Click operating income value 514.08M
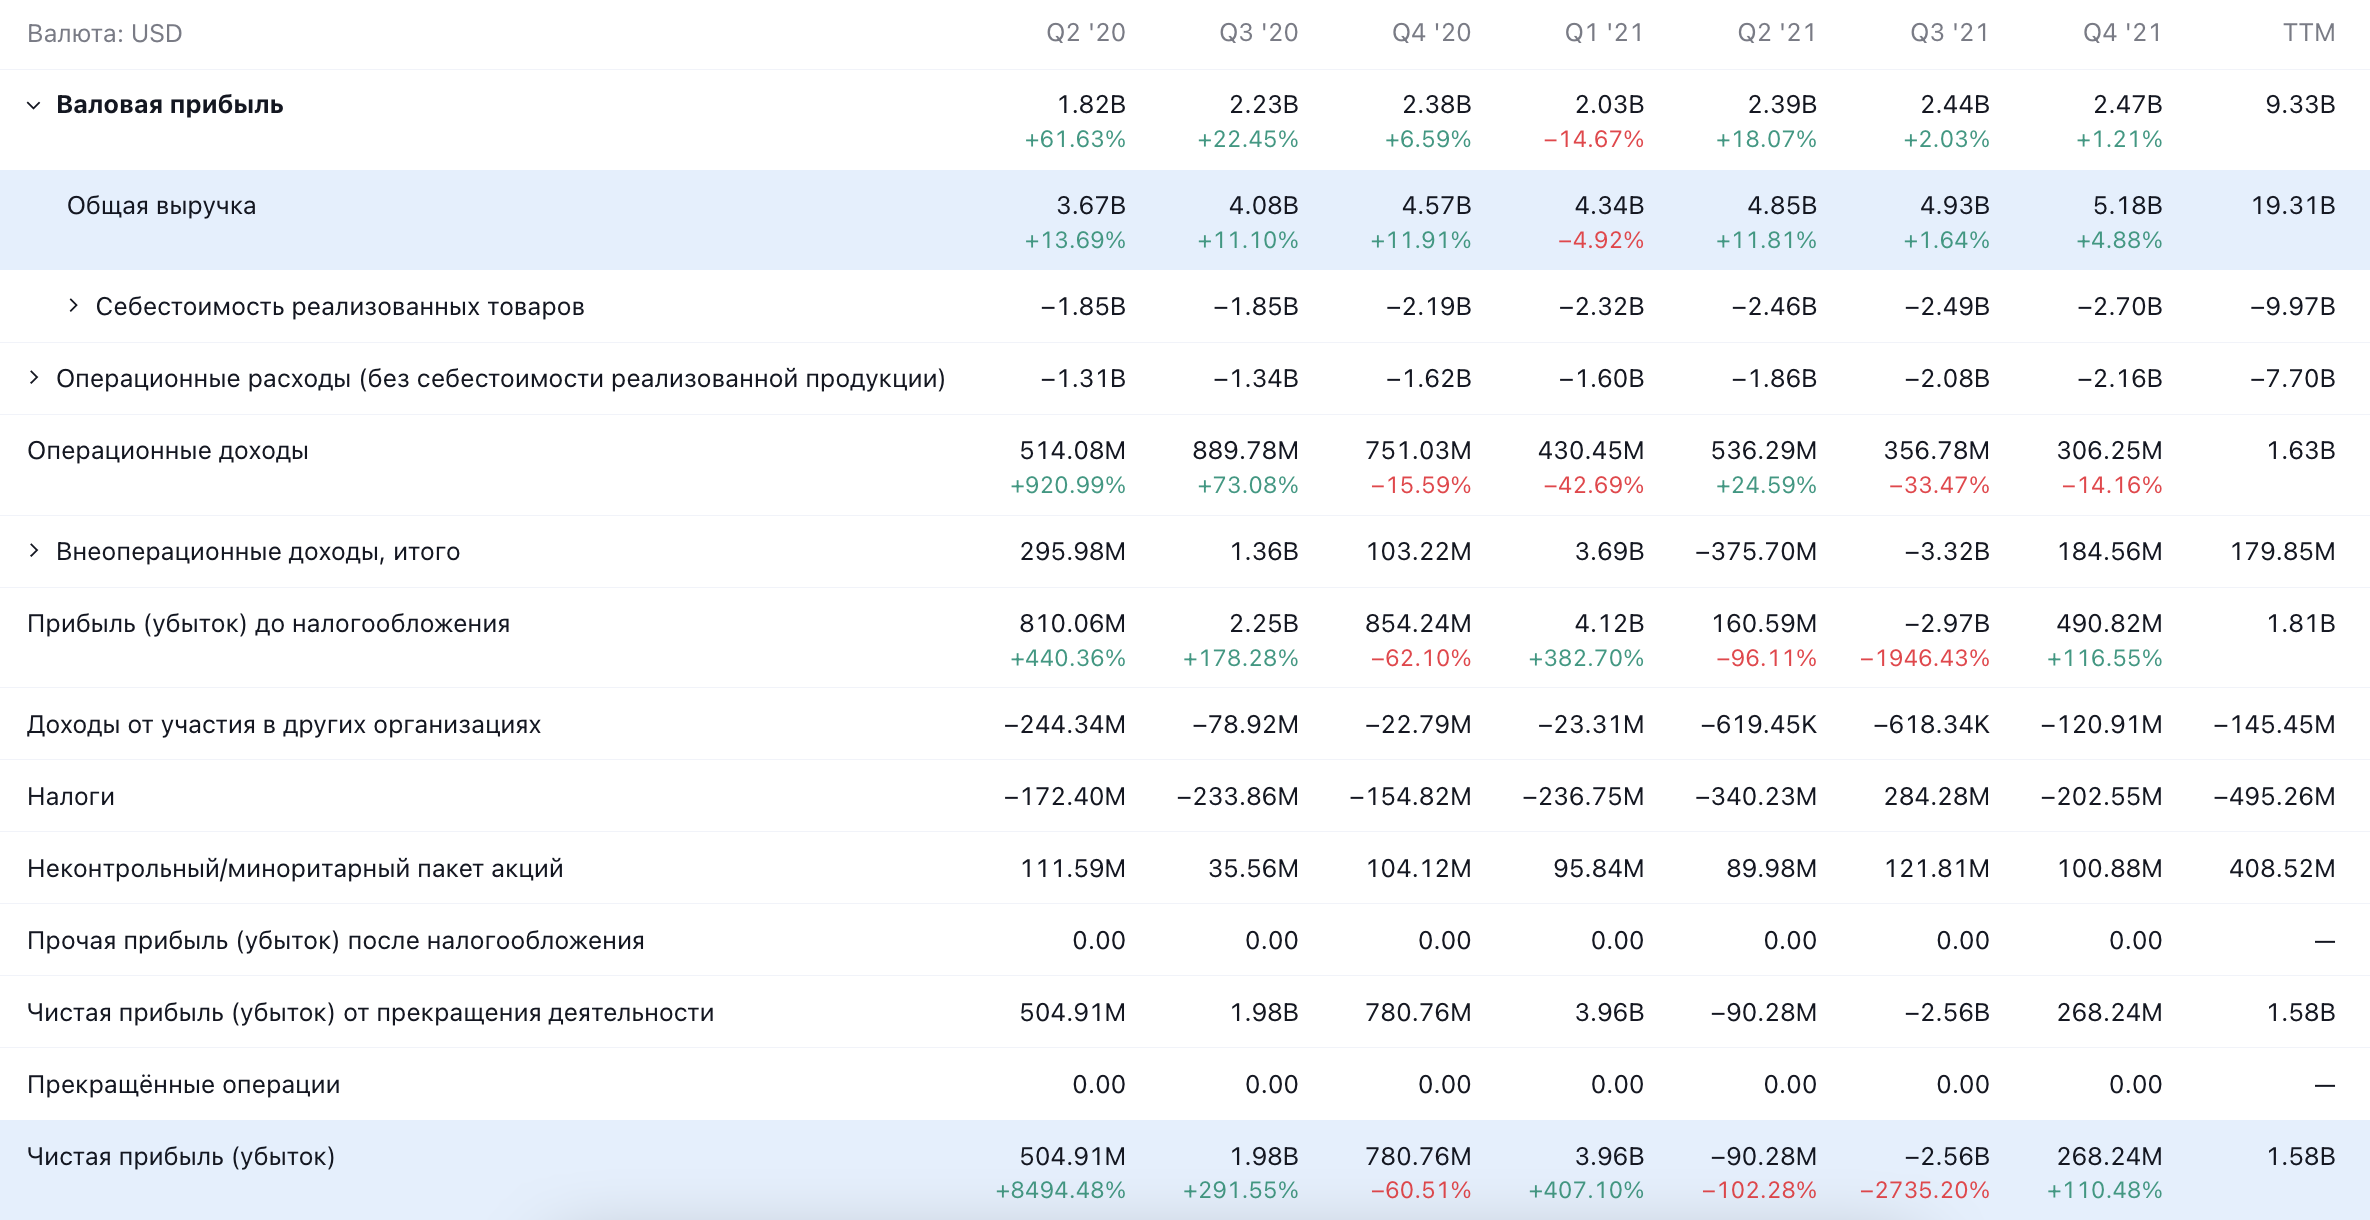The height and width of the screenshot is (1220, 2370). coord(1073,450)
